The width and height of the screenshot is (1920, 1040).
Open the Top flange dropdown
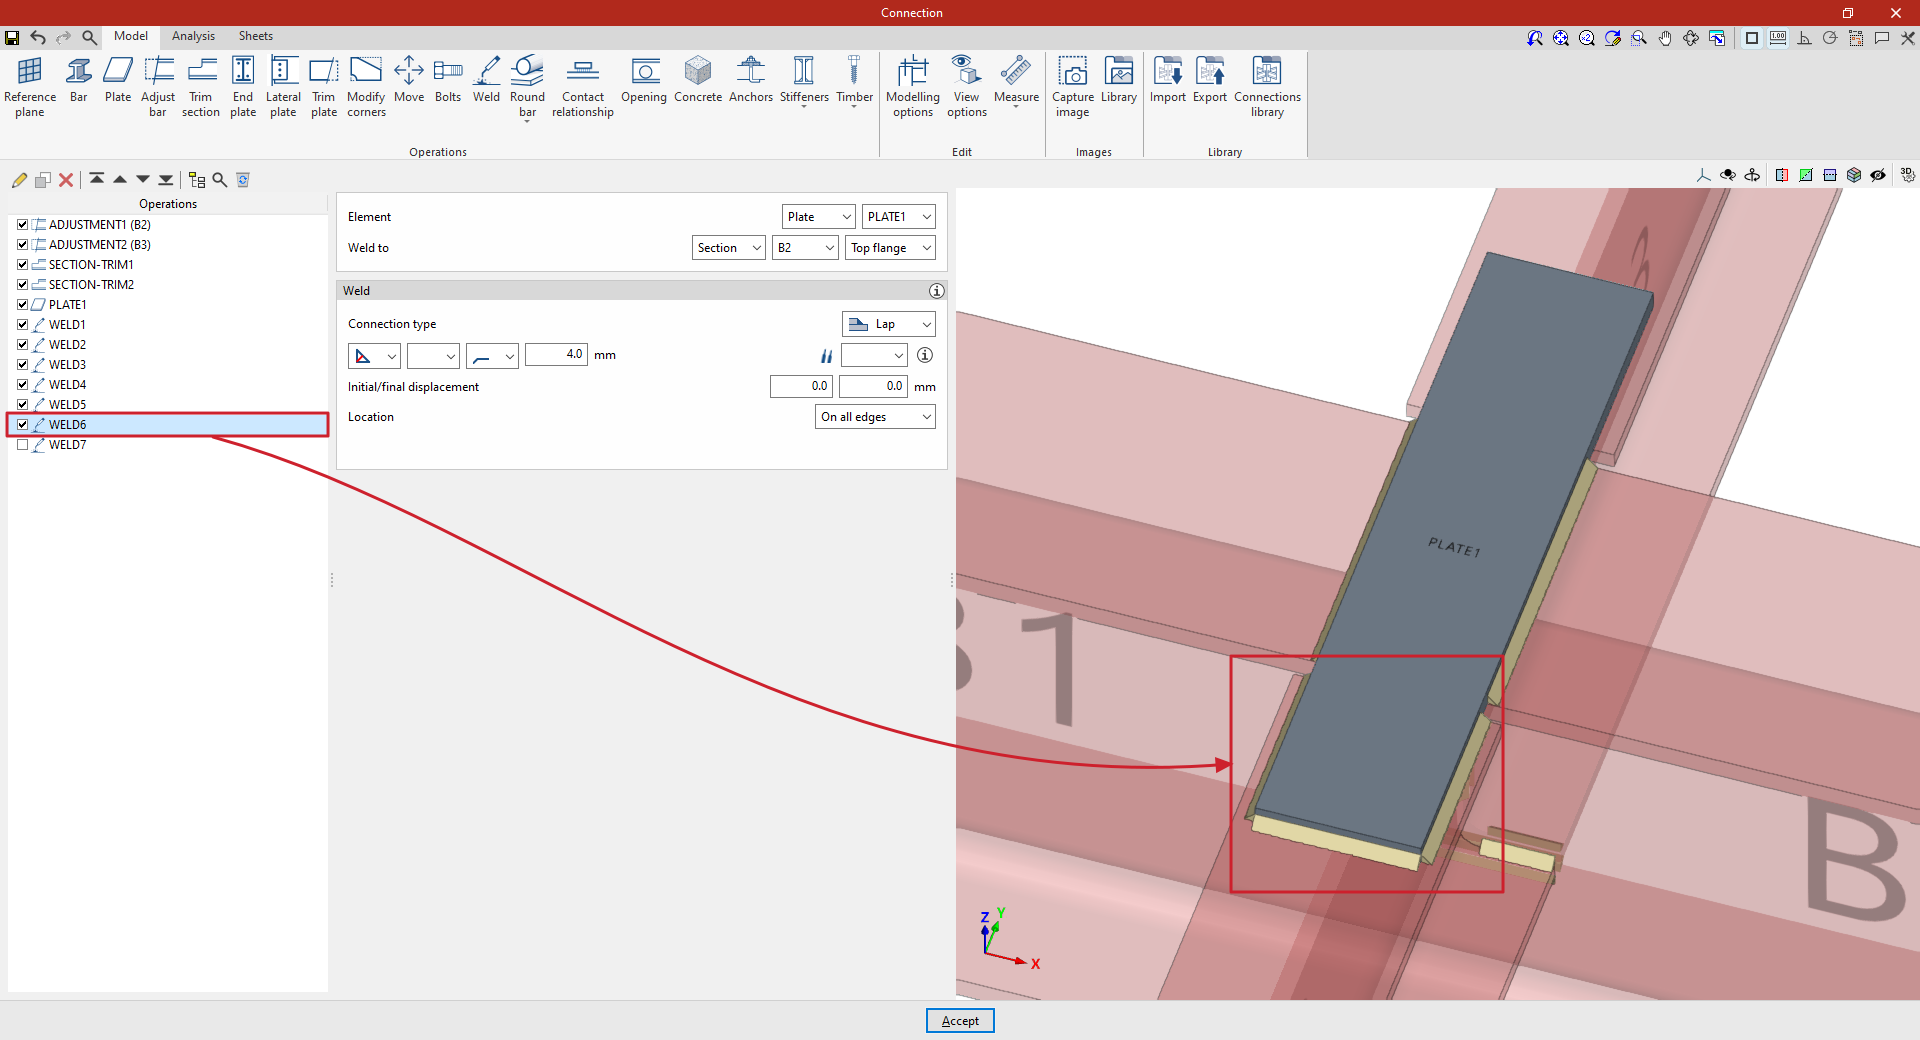[890, 248]
